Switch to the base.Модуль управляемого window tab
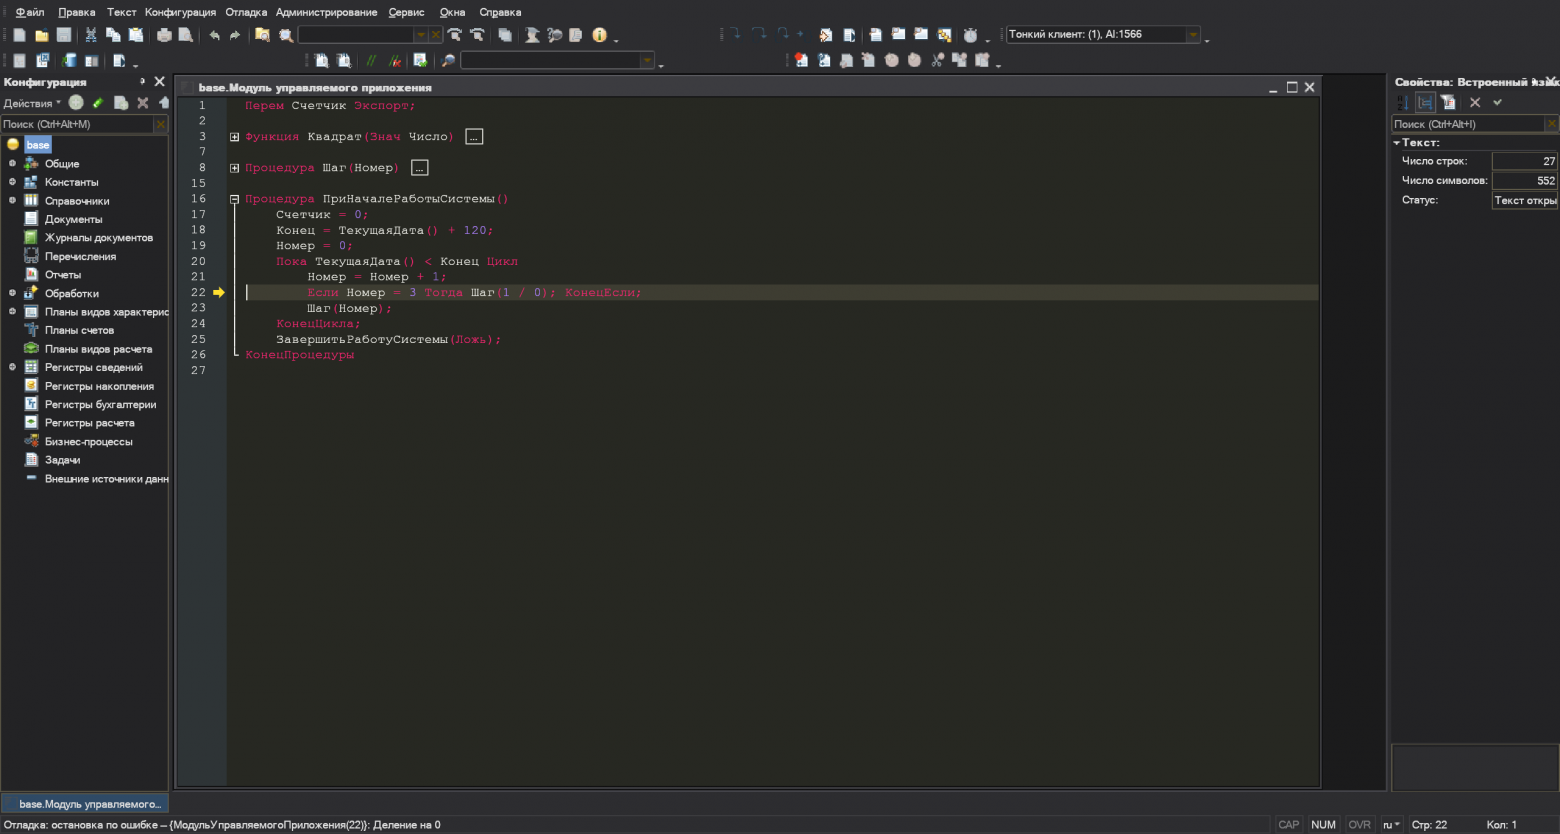 pos(85,804)
